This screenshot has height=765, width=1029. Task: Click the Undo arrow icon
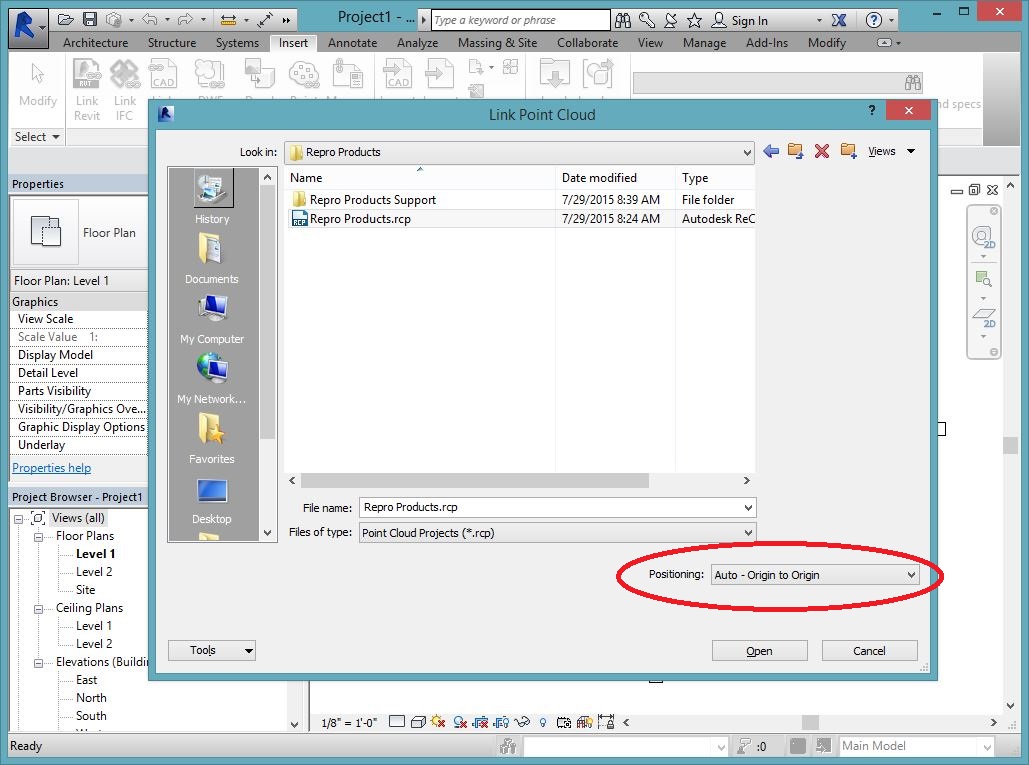pos(150,20)
